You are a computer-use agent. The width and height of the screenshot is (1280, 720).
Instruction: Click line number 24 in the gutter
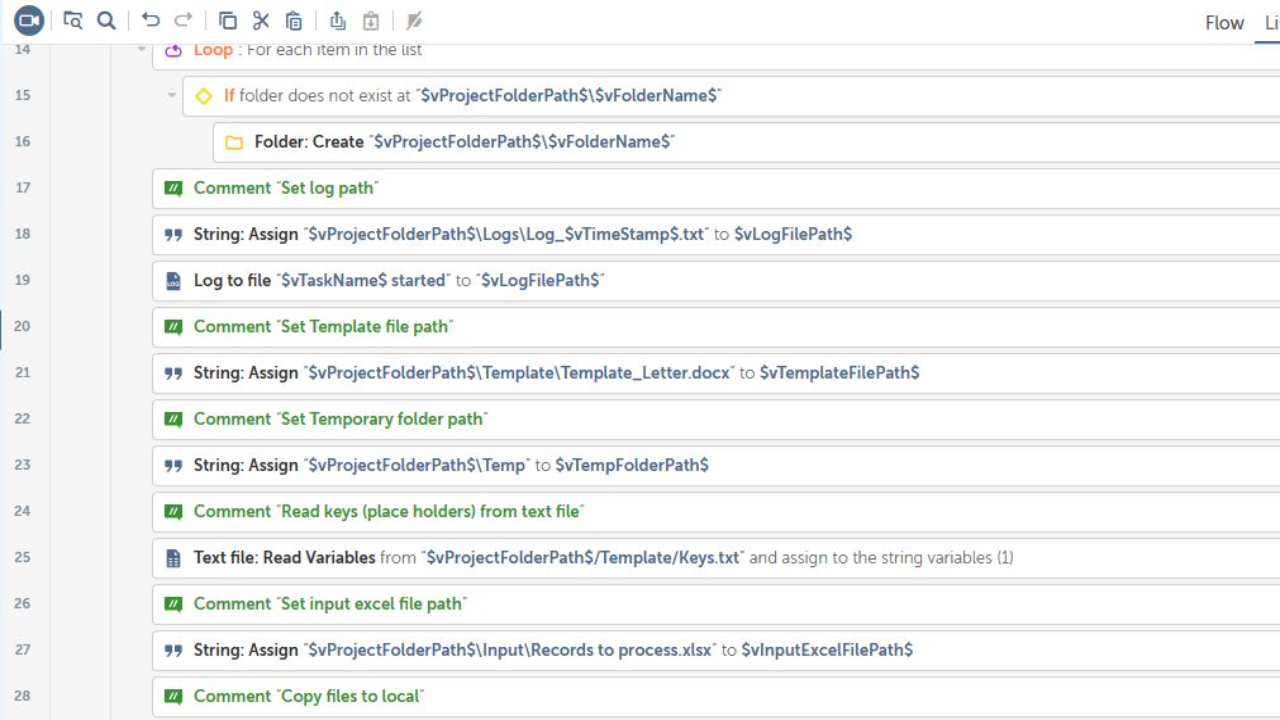(23, 511)
